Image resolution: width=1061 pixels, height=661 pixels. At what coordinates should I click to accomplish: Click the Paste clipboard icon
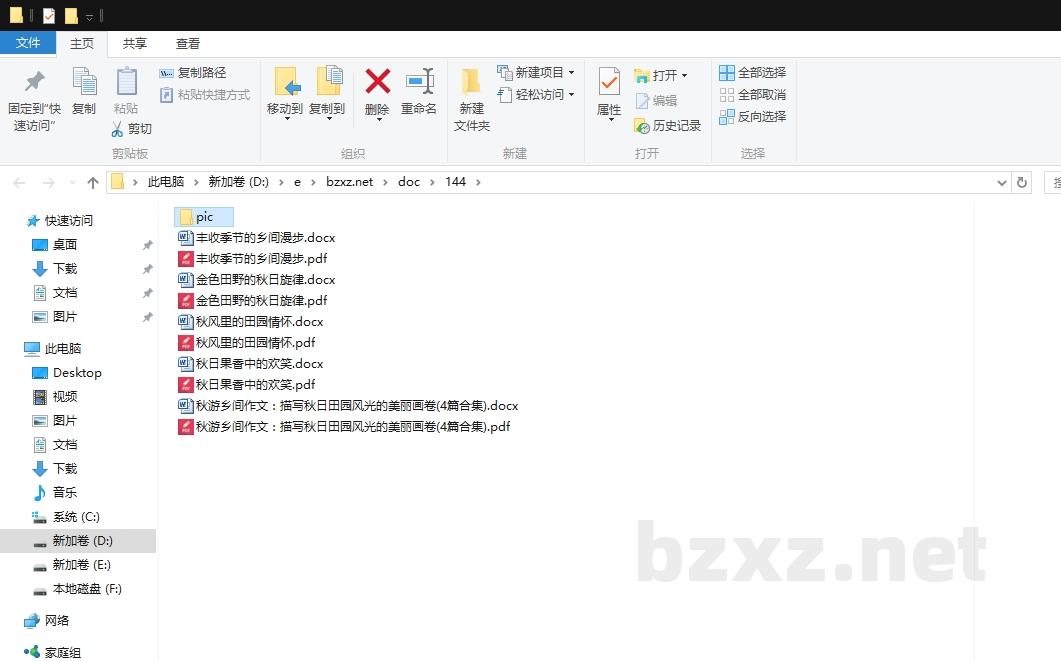coord(126,82)
